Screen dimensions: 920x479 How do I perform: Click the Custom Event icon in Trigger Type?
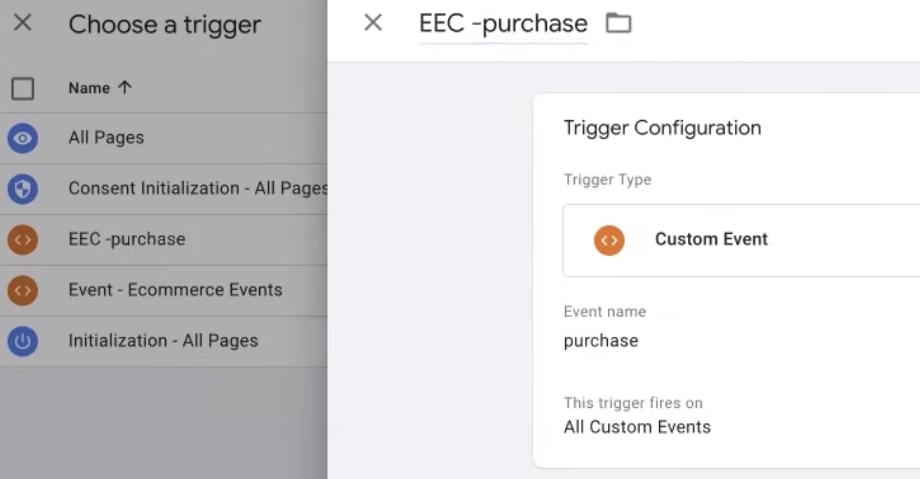click(x=609, y=240)
